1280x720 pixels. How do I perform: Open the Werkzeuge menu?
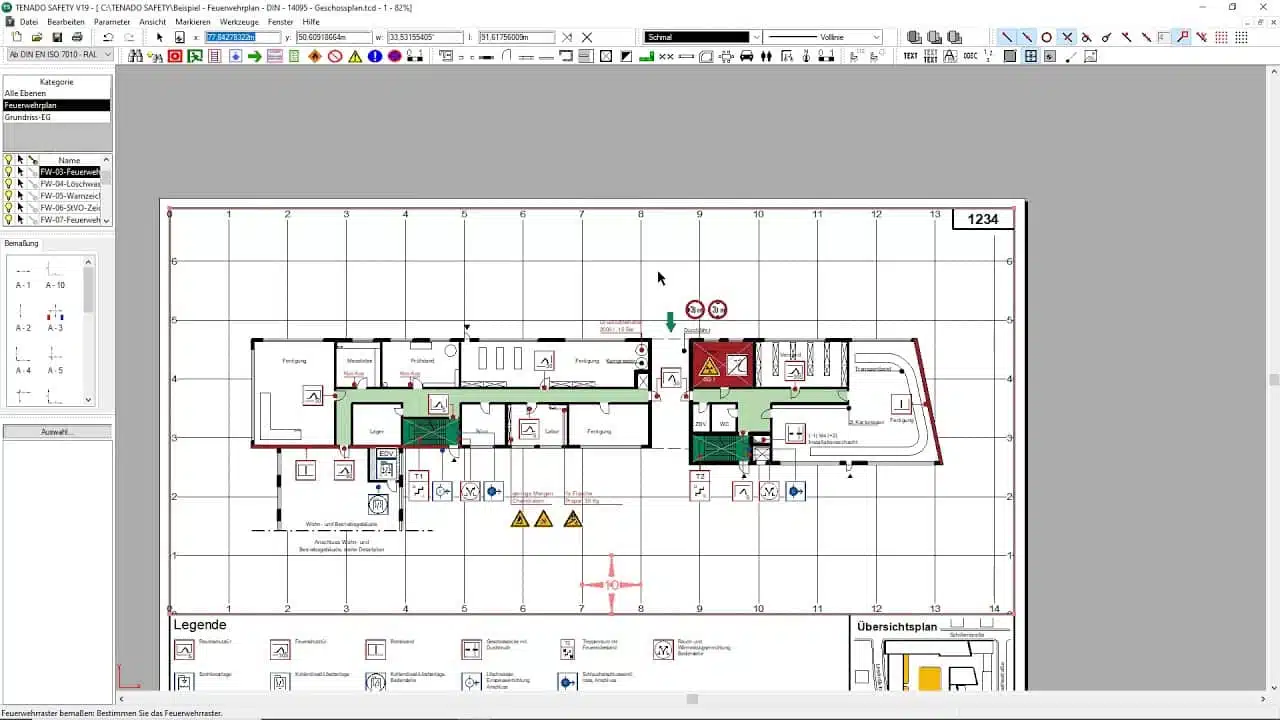click(239, 21)
